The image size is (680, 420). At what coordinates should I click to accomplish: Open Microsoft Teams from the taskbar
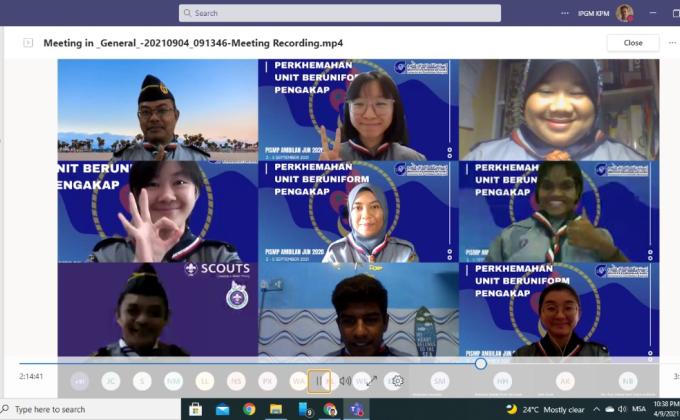tap(357, 409)
